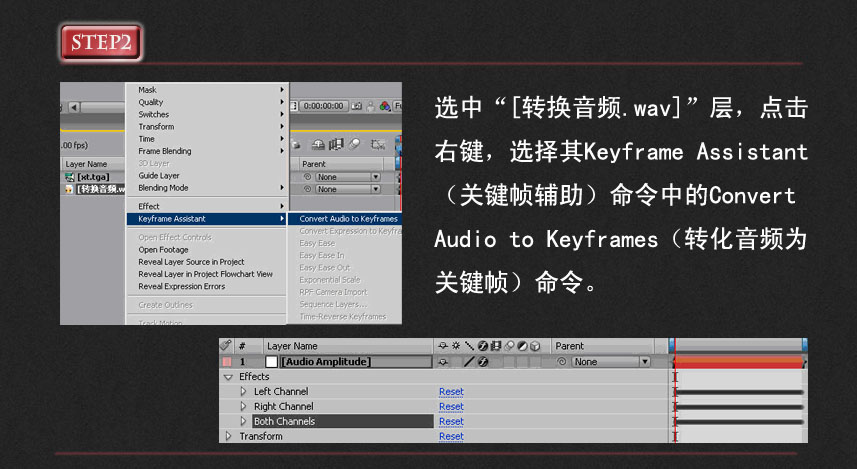Click the pick whip spiral for [xt.tga]
This screenshot has height=469, width=857.
coord(307,177)
